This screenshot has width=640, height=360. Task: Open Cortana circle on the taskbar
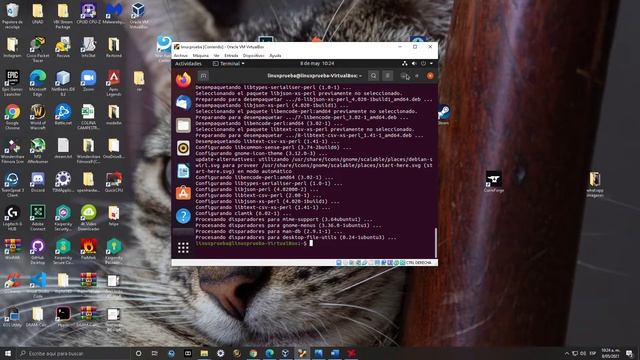[x=138, y=353]
